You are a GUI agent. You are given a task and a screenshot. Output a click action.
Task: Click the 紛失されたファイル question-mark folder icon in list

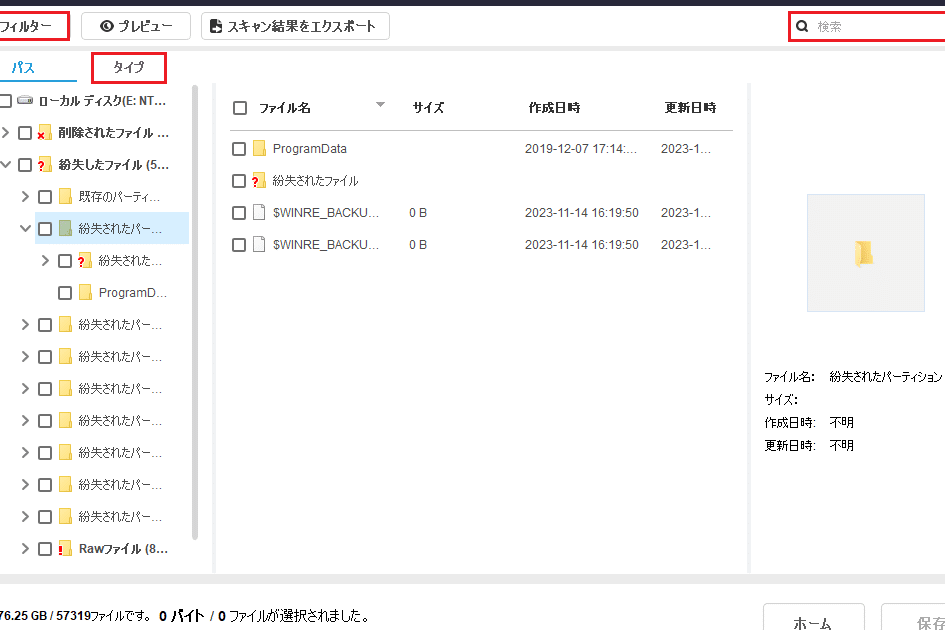coord(259,181)
